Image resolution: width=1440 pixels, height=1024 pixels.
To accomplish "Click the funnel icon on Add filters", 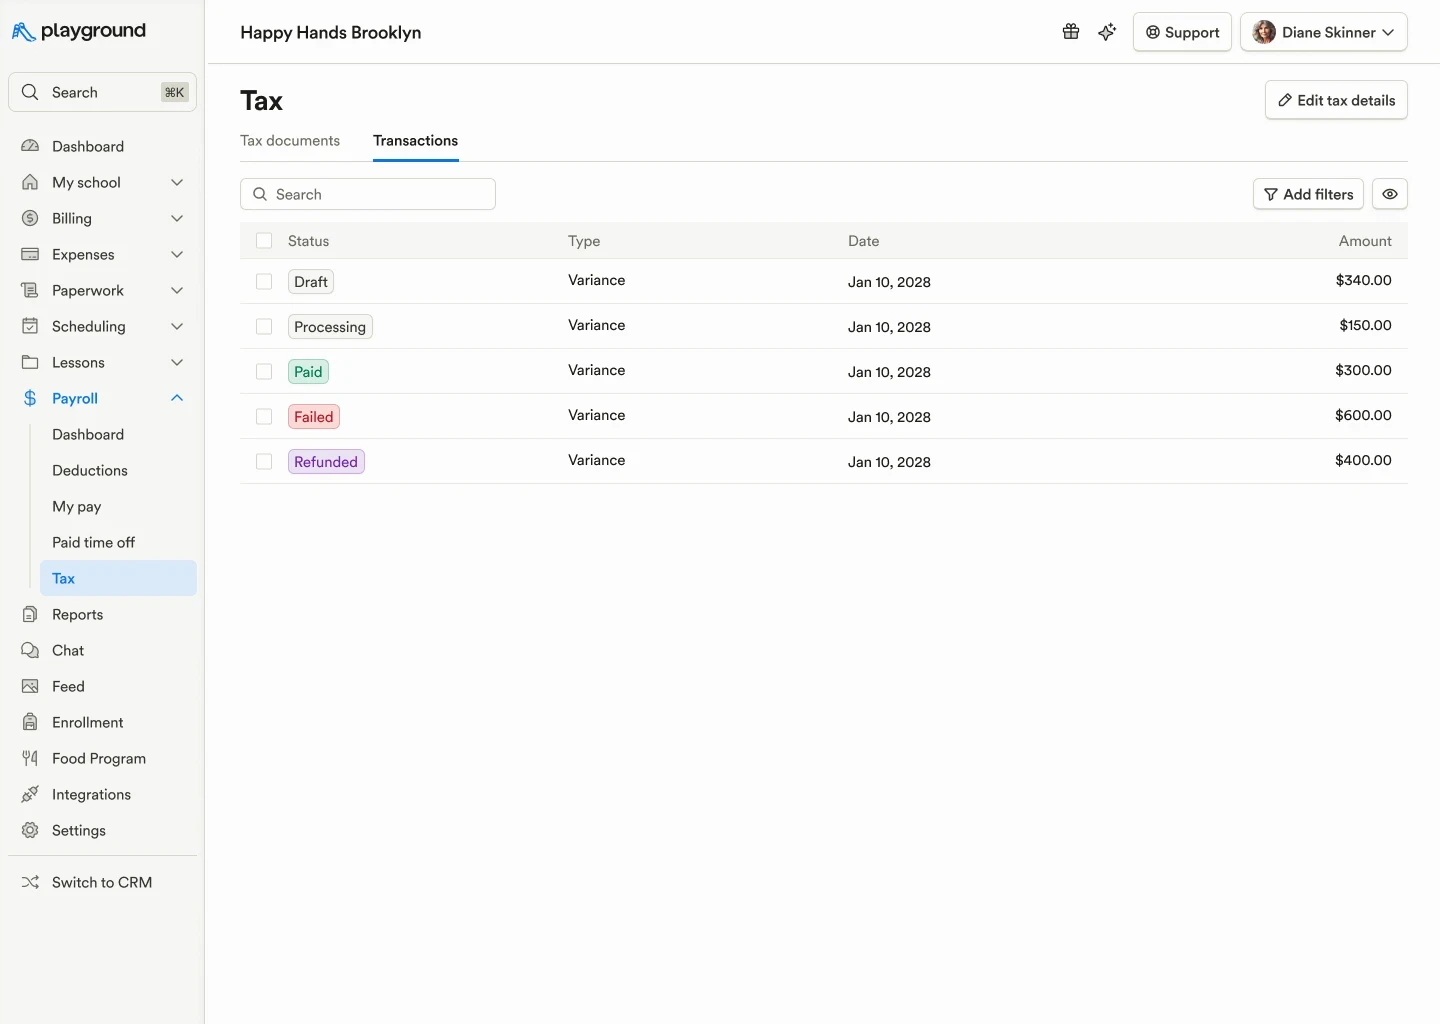I will [x=1271, y=194].
